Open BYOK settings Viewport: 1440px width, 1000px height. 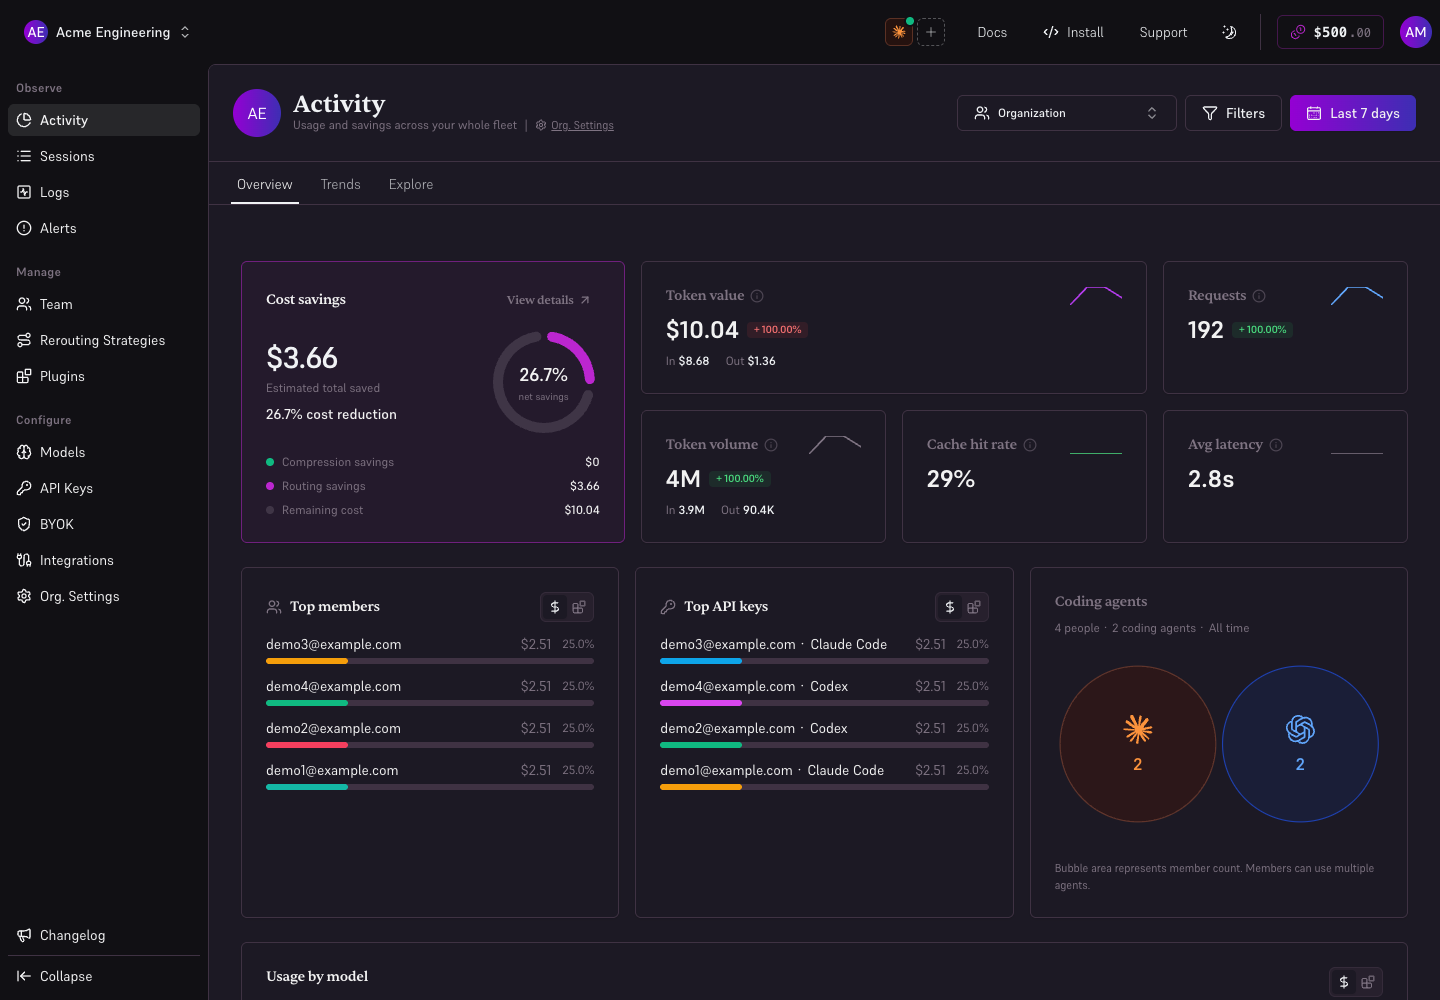click(104, 524)
